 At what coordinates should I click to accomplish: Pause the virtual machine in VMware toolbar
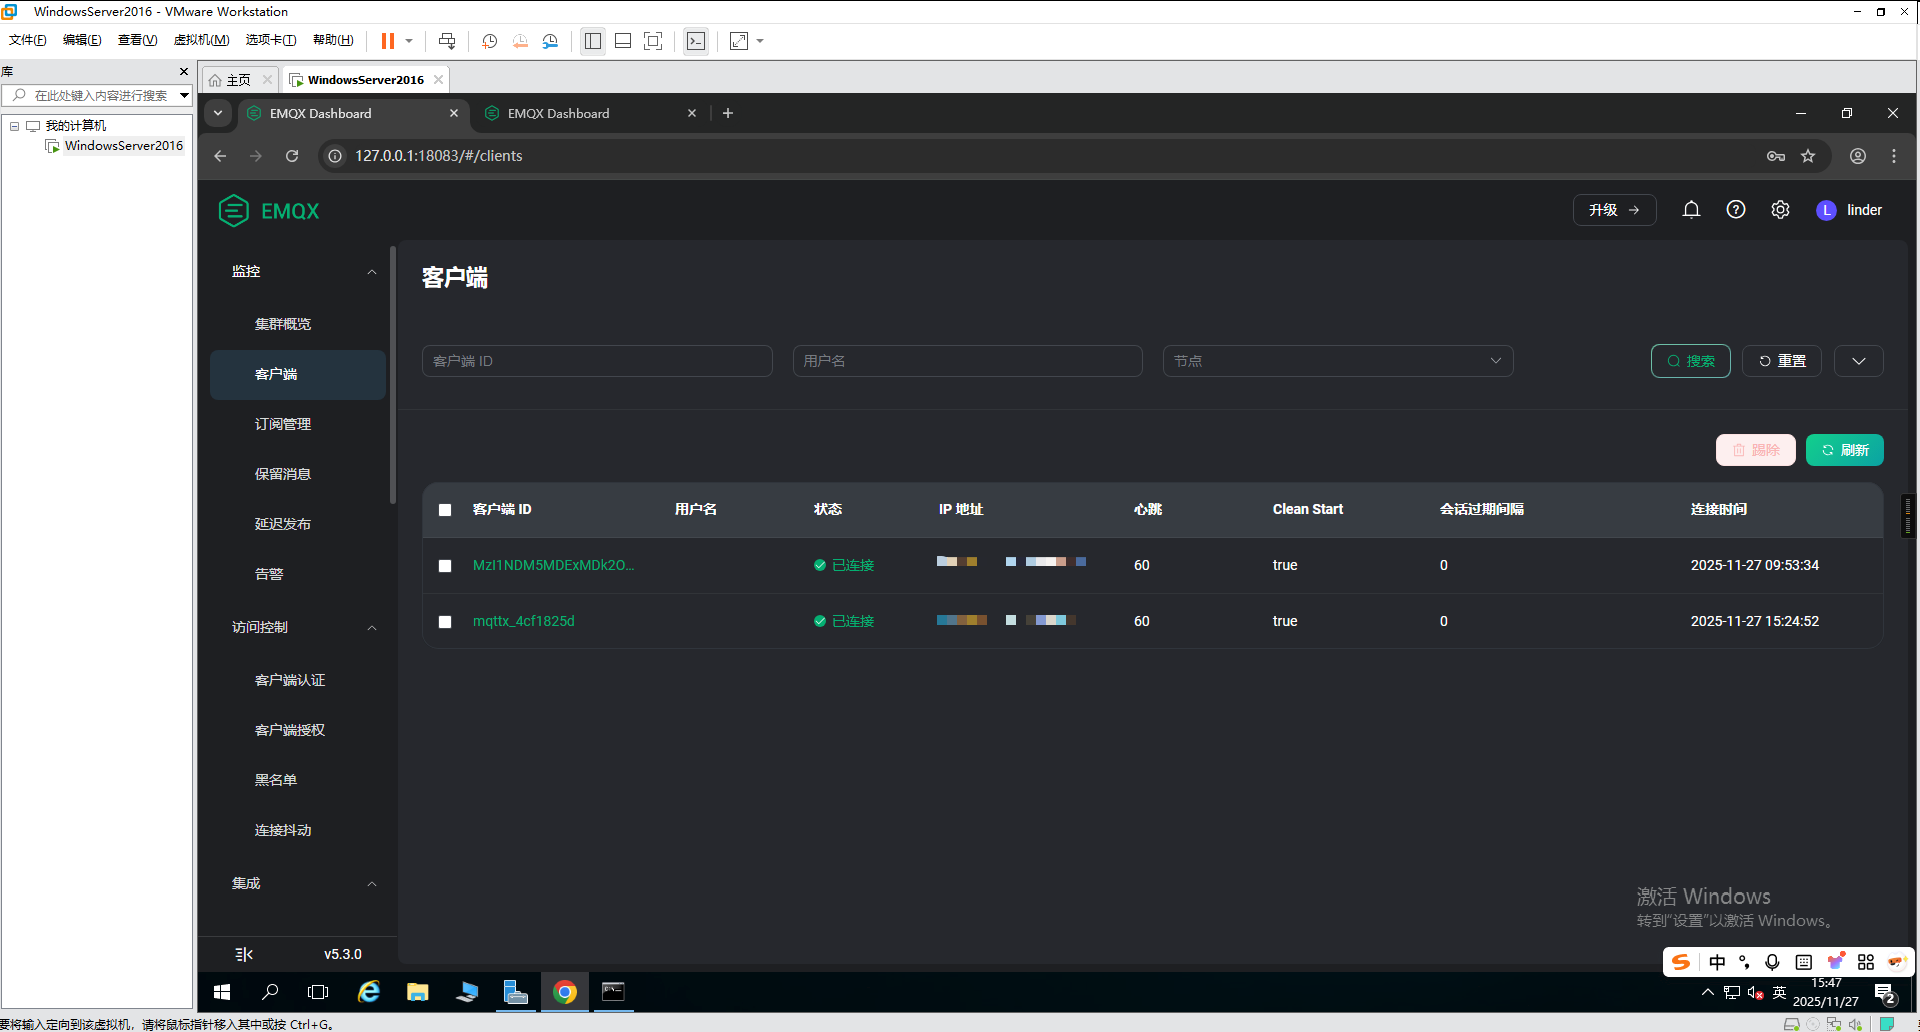tap(388, 41)
